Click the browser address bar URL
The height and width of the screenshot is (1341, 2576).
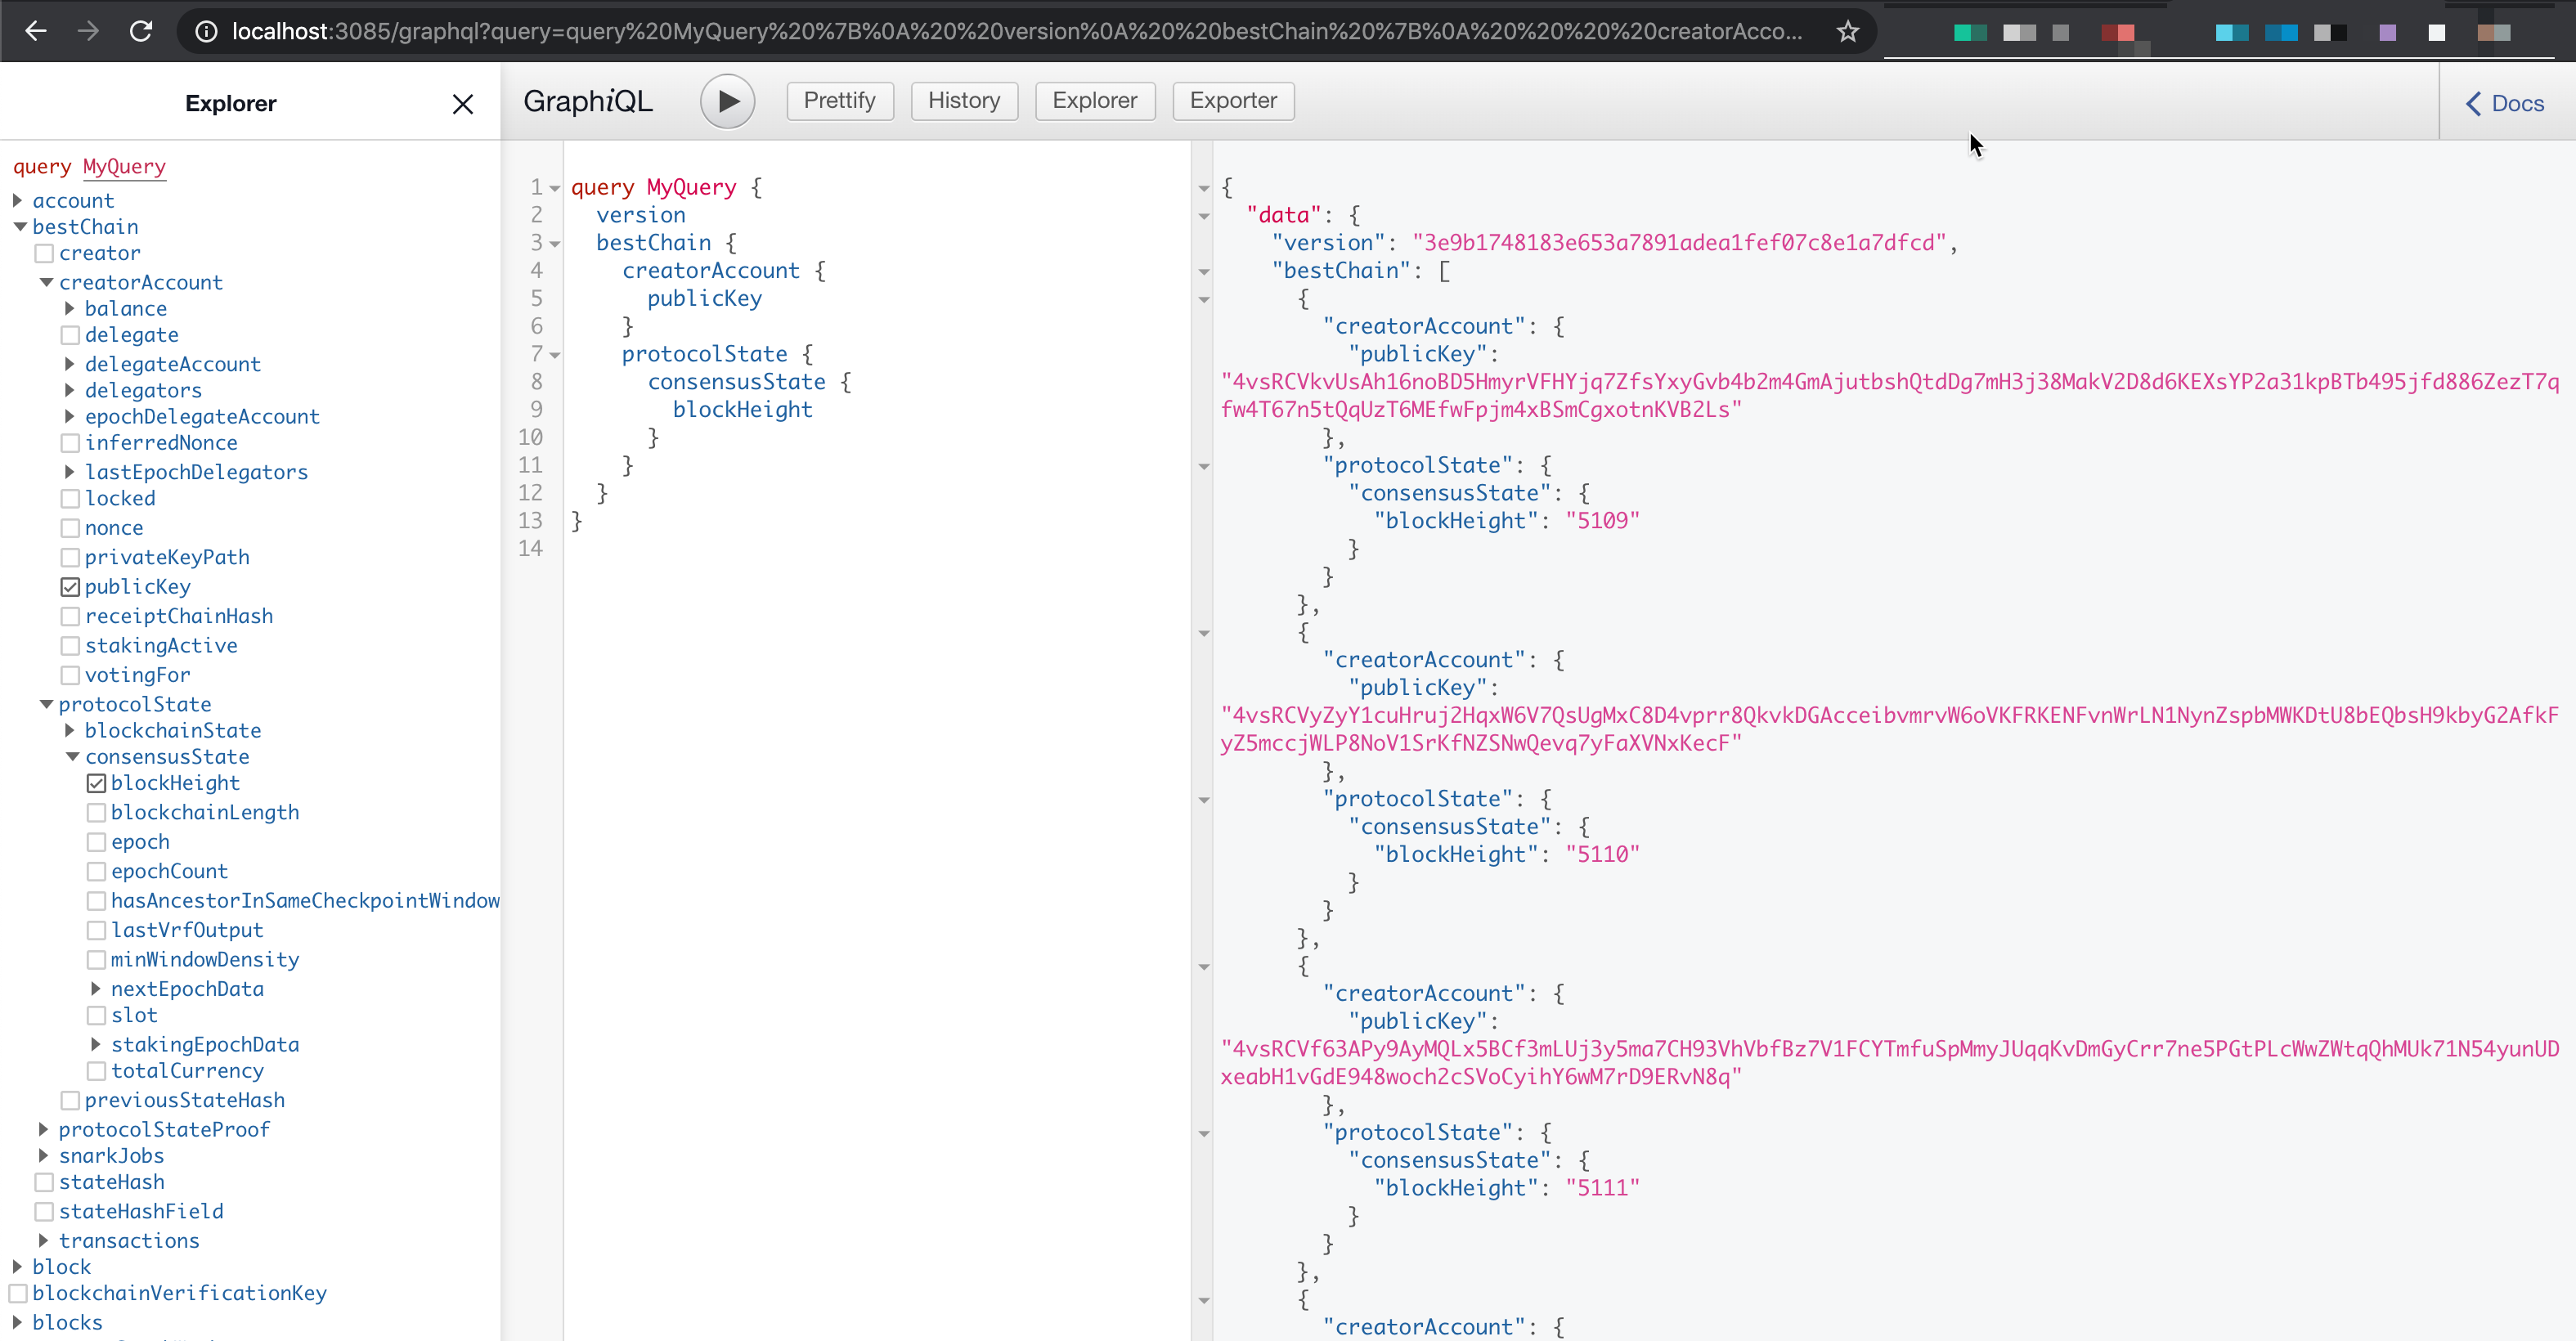[1016, 31]
